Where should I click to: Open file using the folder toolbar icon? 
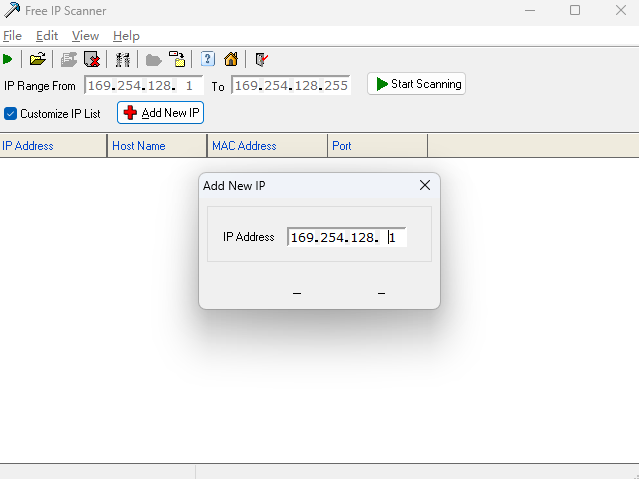pyautogui.click(x=37, y=59)
